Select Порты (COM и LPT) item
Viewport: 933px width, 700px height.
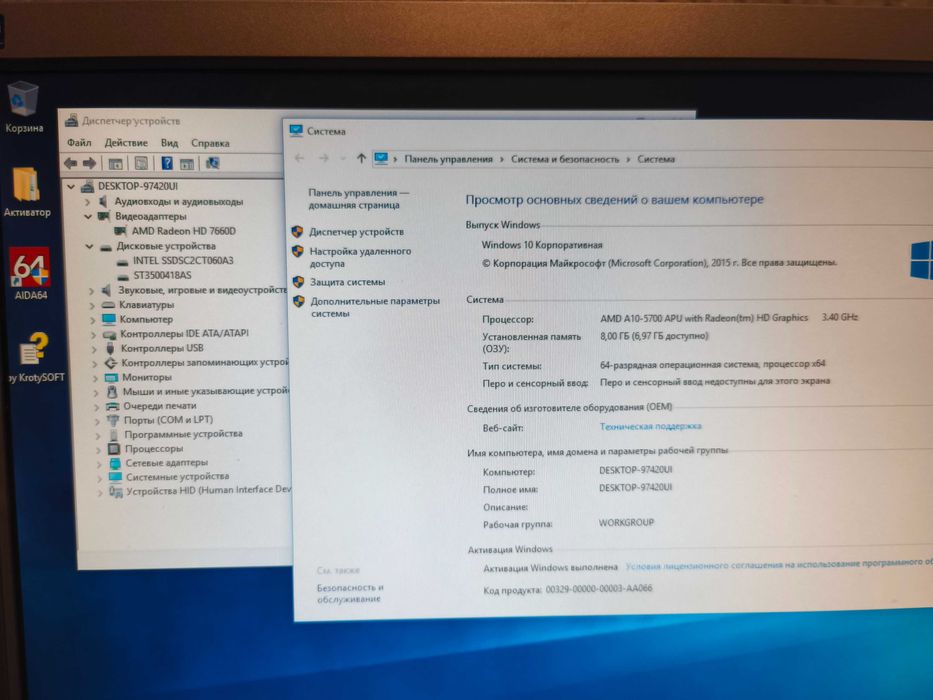[x=168, y=420]
